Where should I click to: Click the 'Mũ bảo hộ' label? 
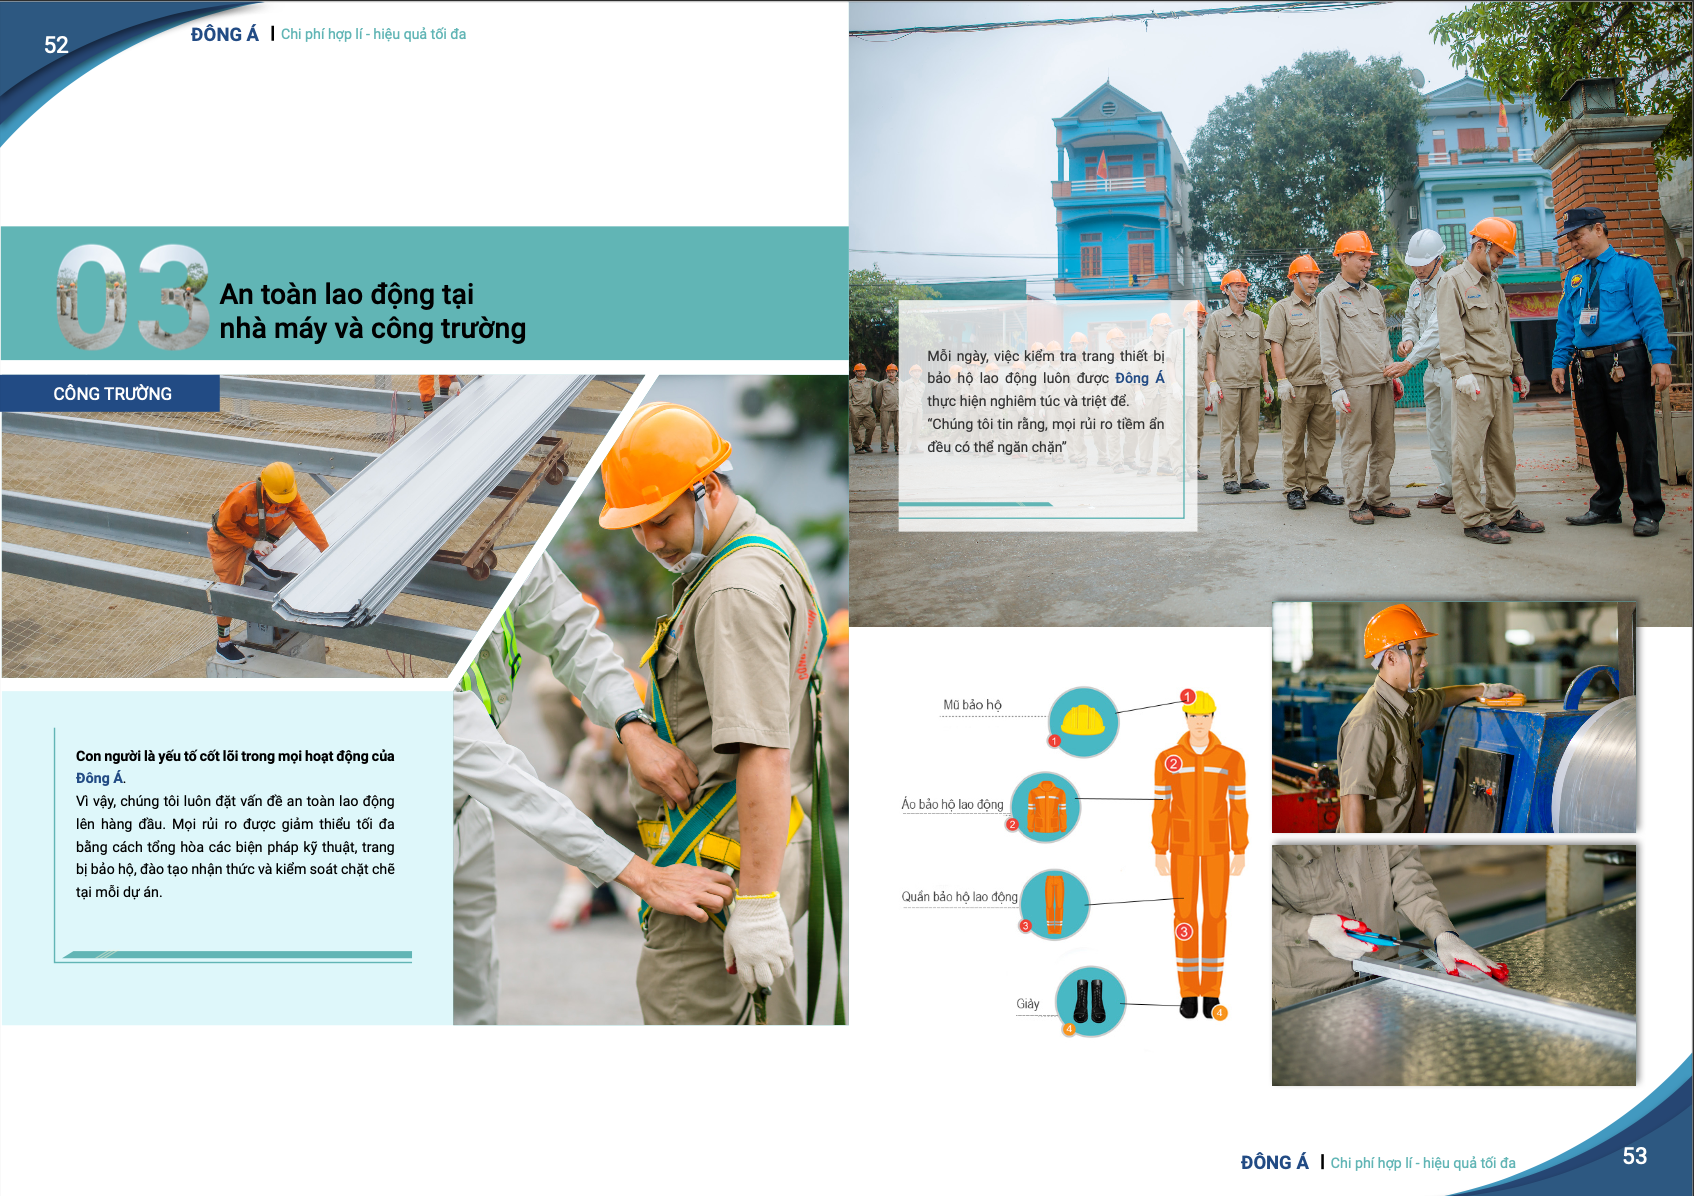tap(971, 705)
